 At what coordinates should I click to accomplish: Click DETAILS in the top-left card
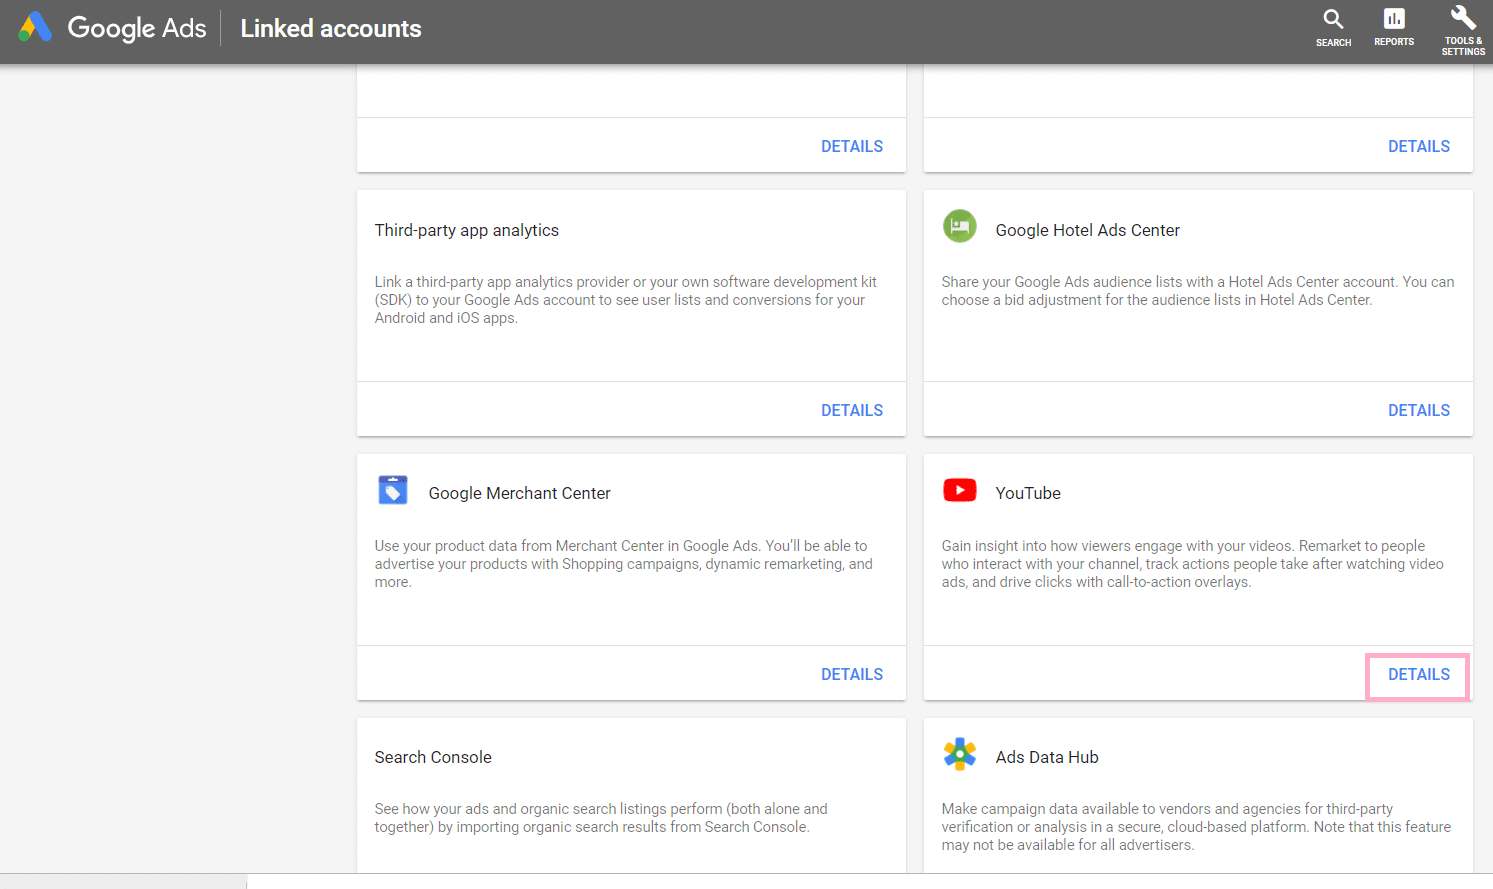(x=851, y=146)
